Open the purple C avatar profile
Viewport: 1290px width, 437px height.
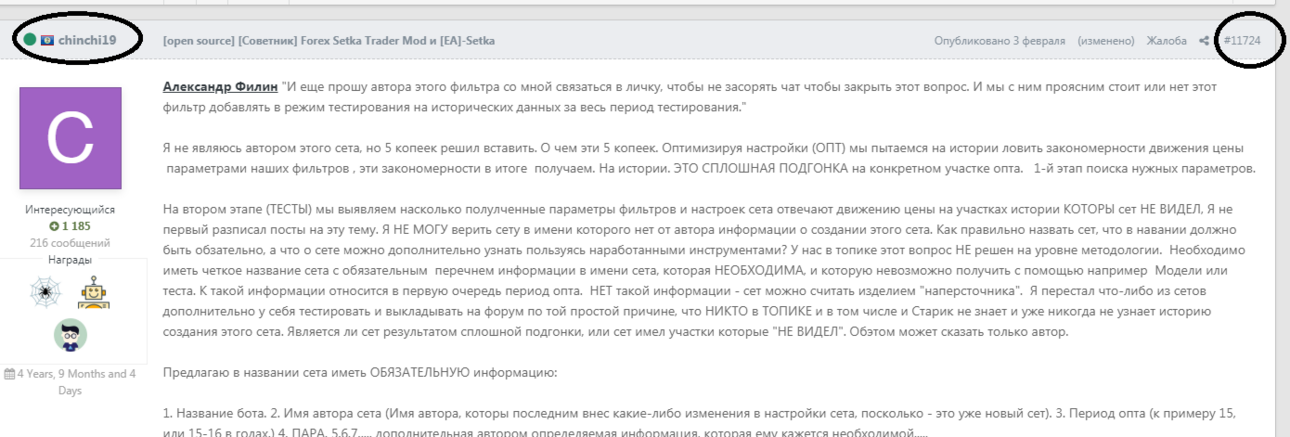point(70,138)
